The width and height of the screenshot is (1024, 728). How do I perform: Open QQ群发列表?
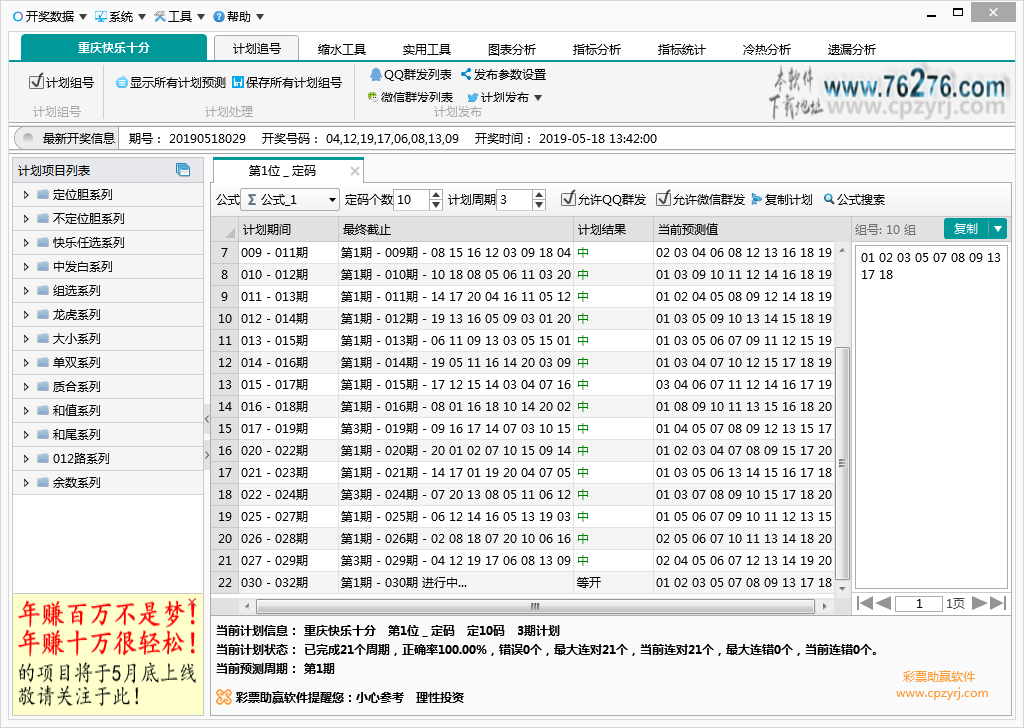pyautogui.click(x=410, y=74)
